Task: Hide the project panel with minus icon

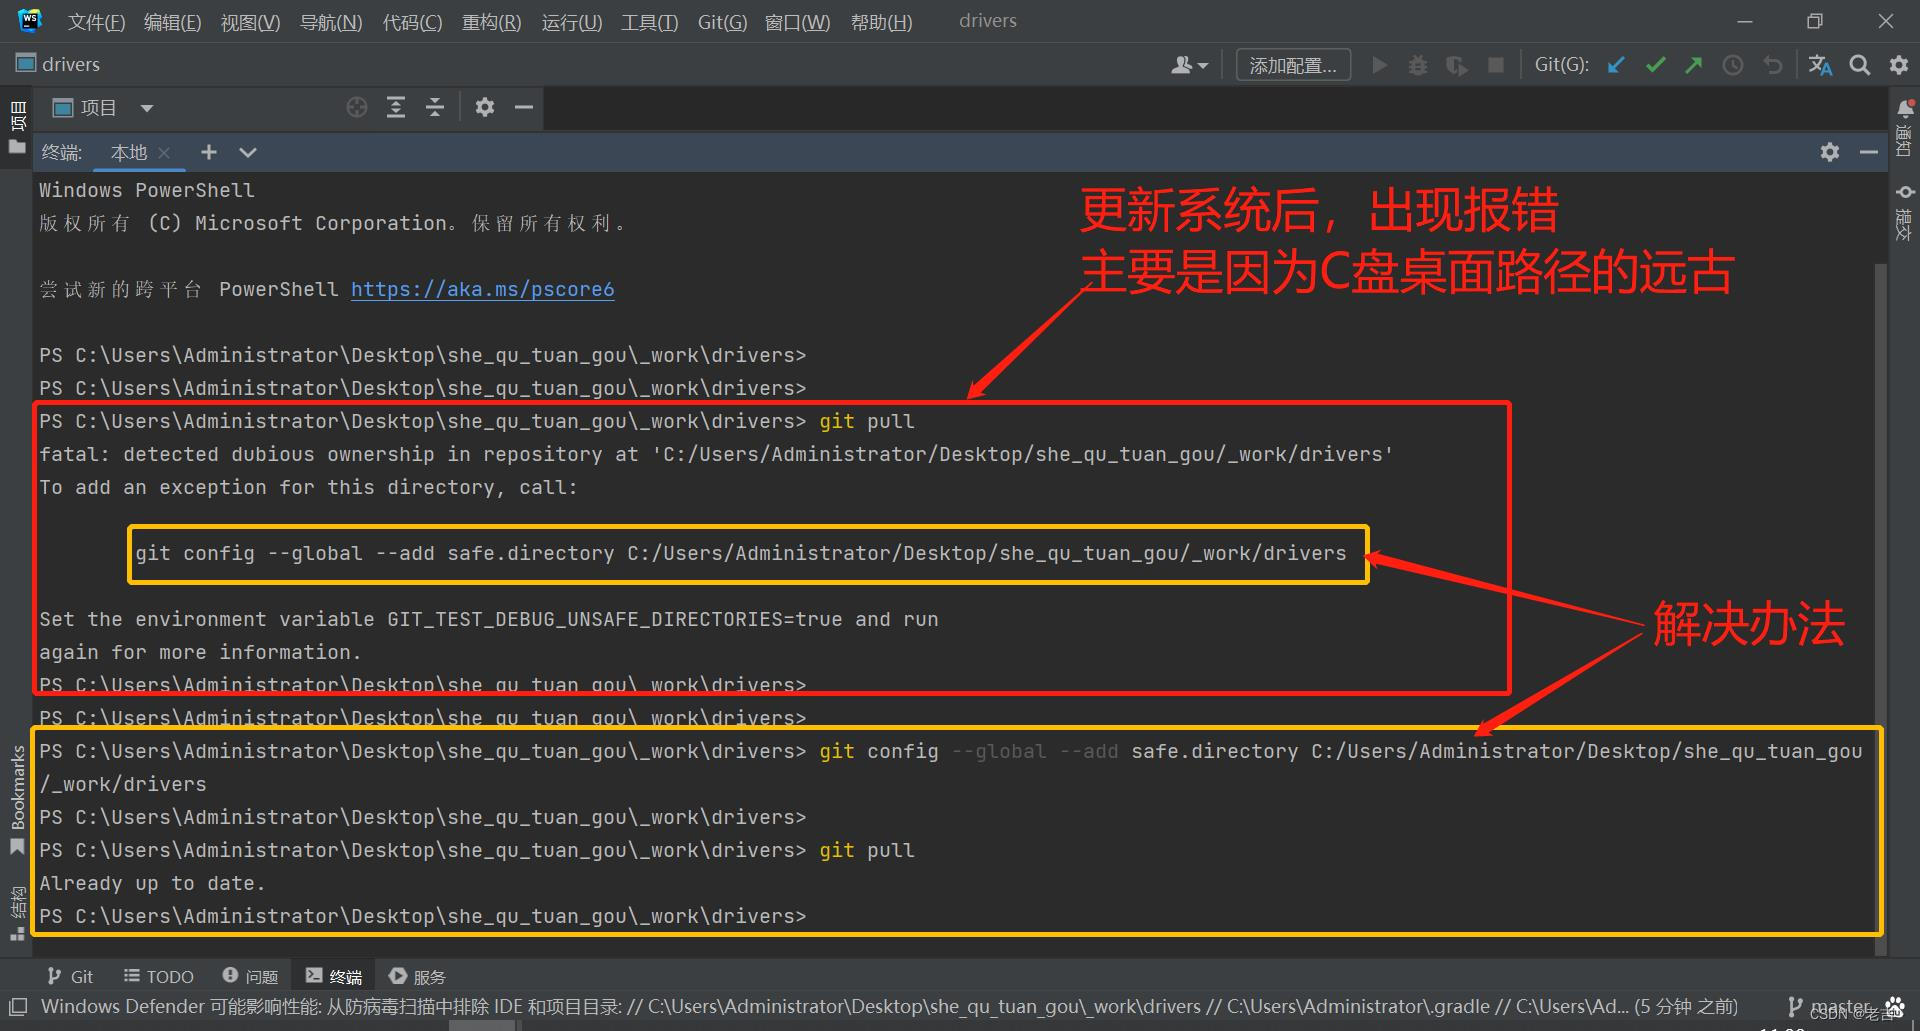Action: point(524,107)
